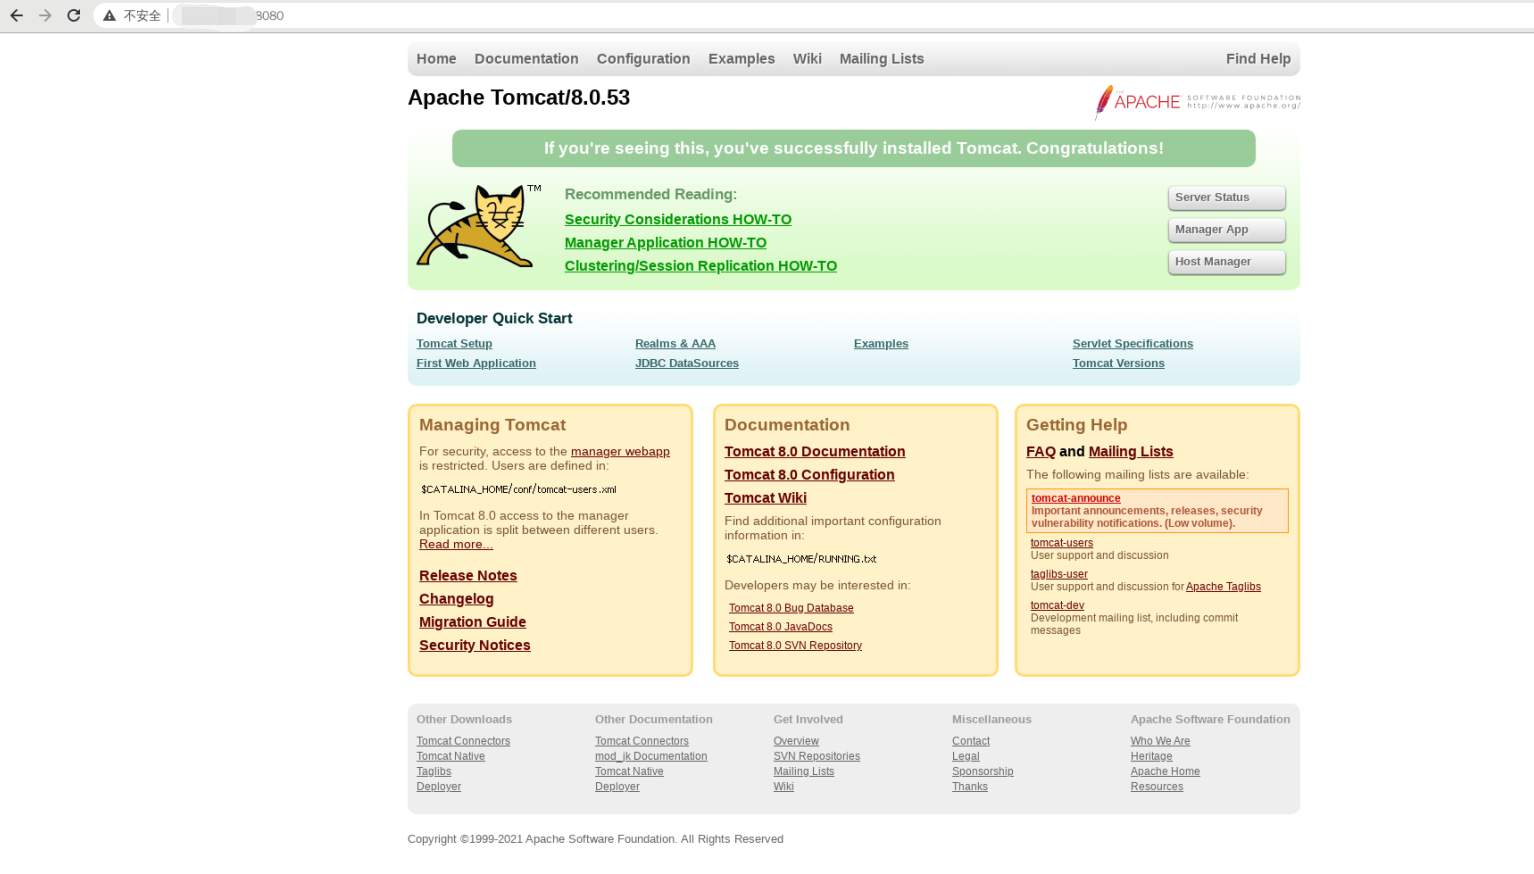This screenshot has height=874, width=1534.
Task: Open Servlet Specifications link
Action: point(1133,344)
